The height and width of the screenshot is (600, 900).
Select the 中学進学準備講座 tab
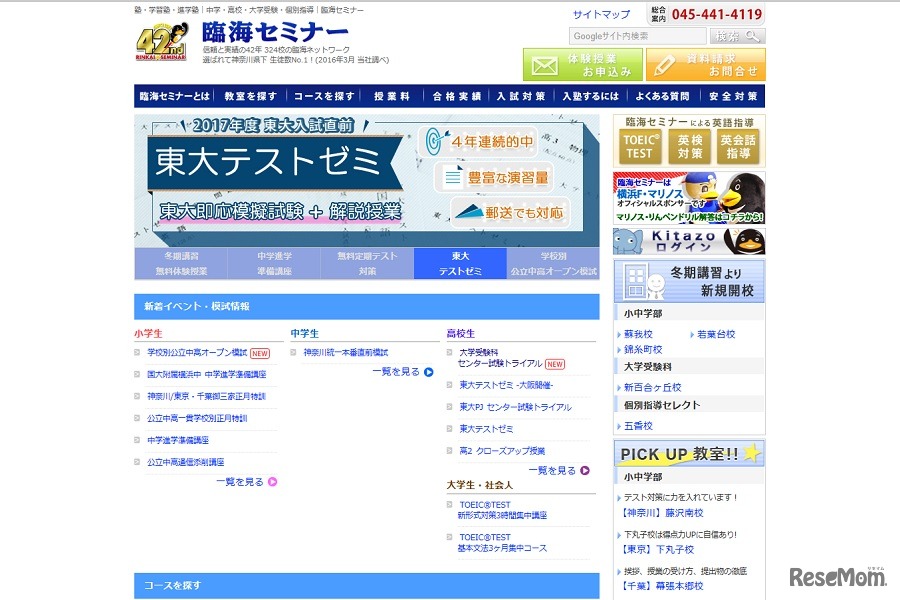coord(274,264)
